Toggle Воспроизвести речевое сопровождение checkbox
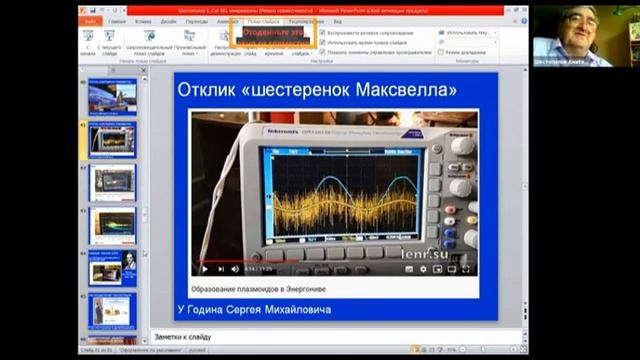 pyautogui.click(x=322, y=32)
